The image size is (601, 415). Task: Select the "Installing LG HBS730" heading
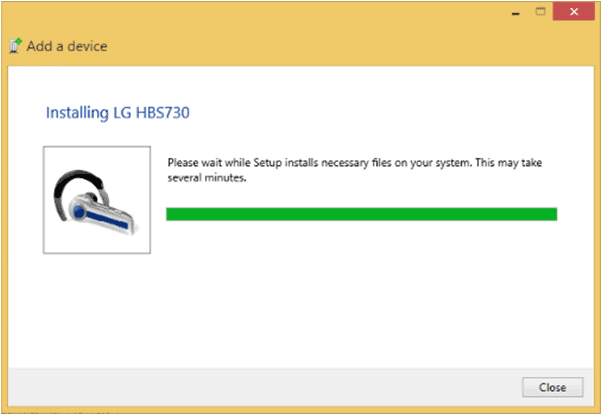click(x=118, y=113)
